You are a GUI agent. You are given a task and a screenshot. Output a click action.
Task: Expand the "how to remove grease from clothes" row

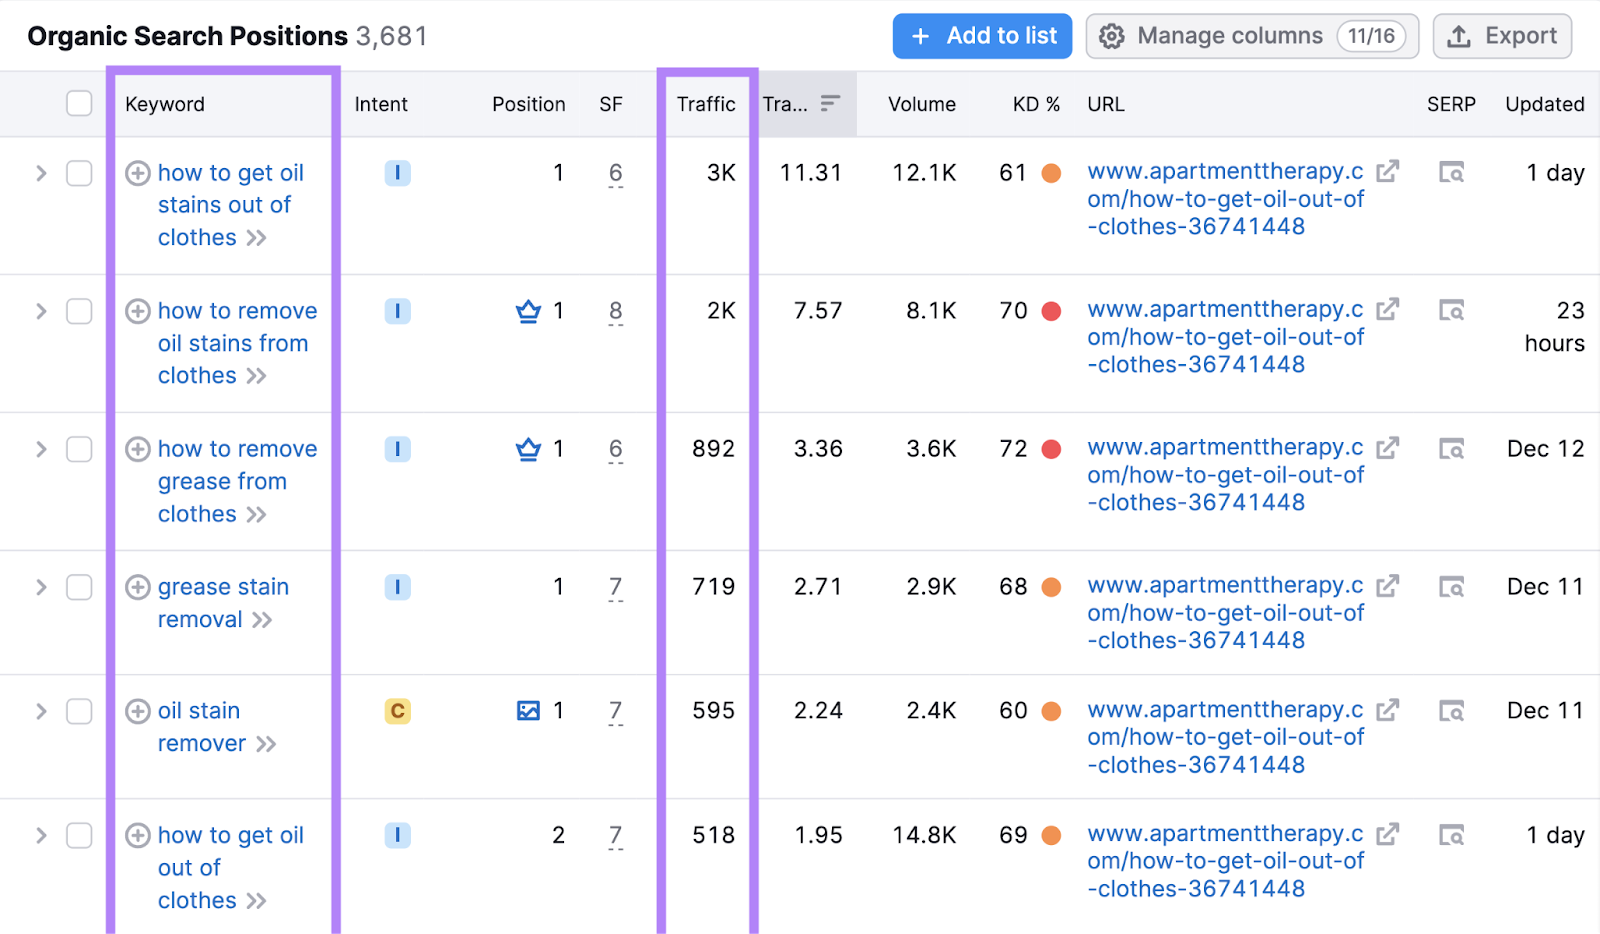[x=41, y=449]
